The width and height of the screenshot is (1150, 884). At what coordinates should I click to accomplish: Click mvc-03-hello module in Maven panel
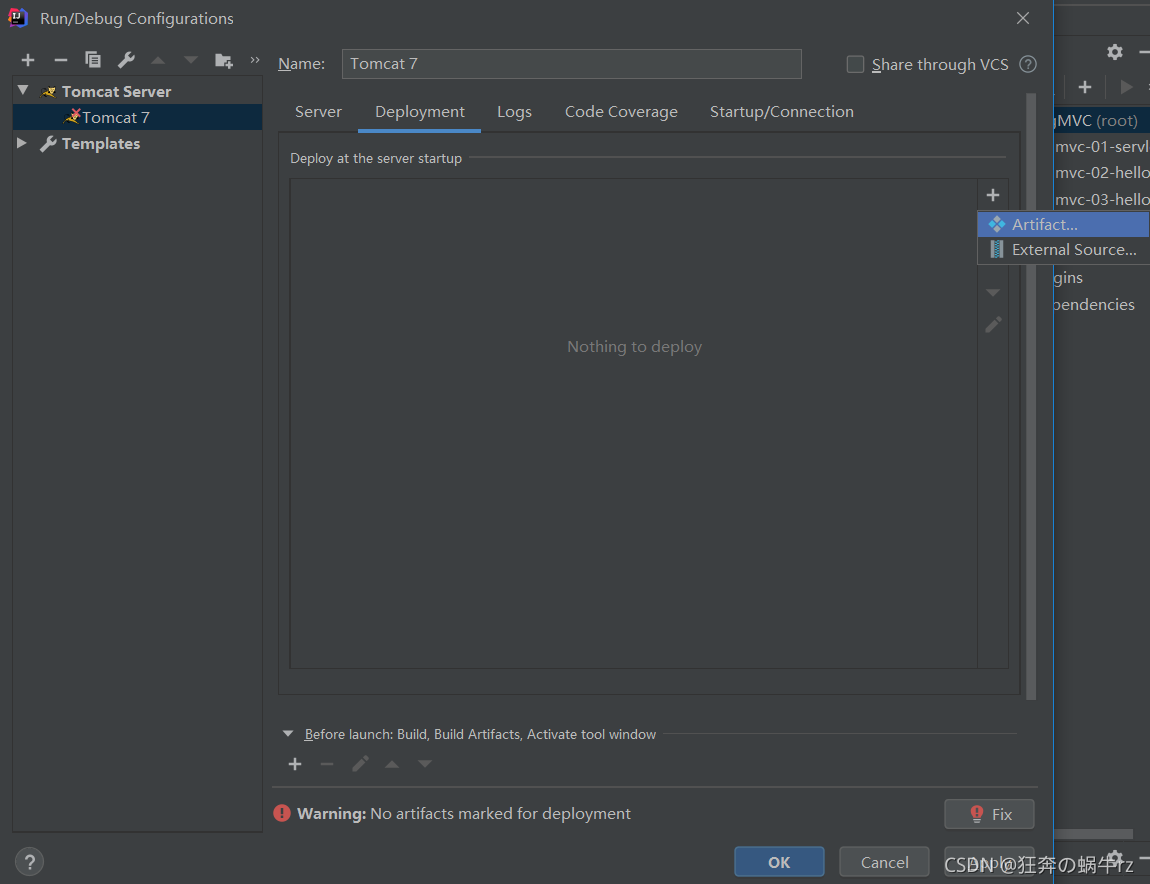click(x=1102, y=200)
